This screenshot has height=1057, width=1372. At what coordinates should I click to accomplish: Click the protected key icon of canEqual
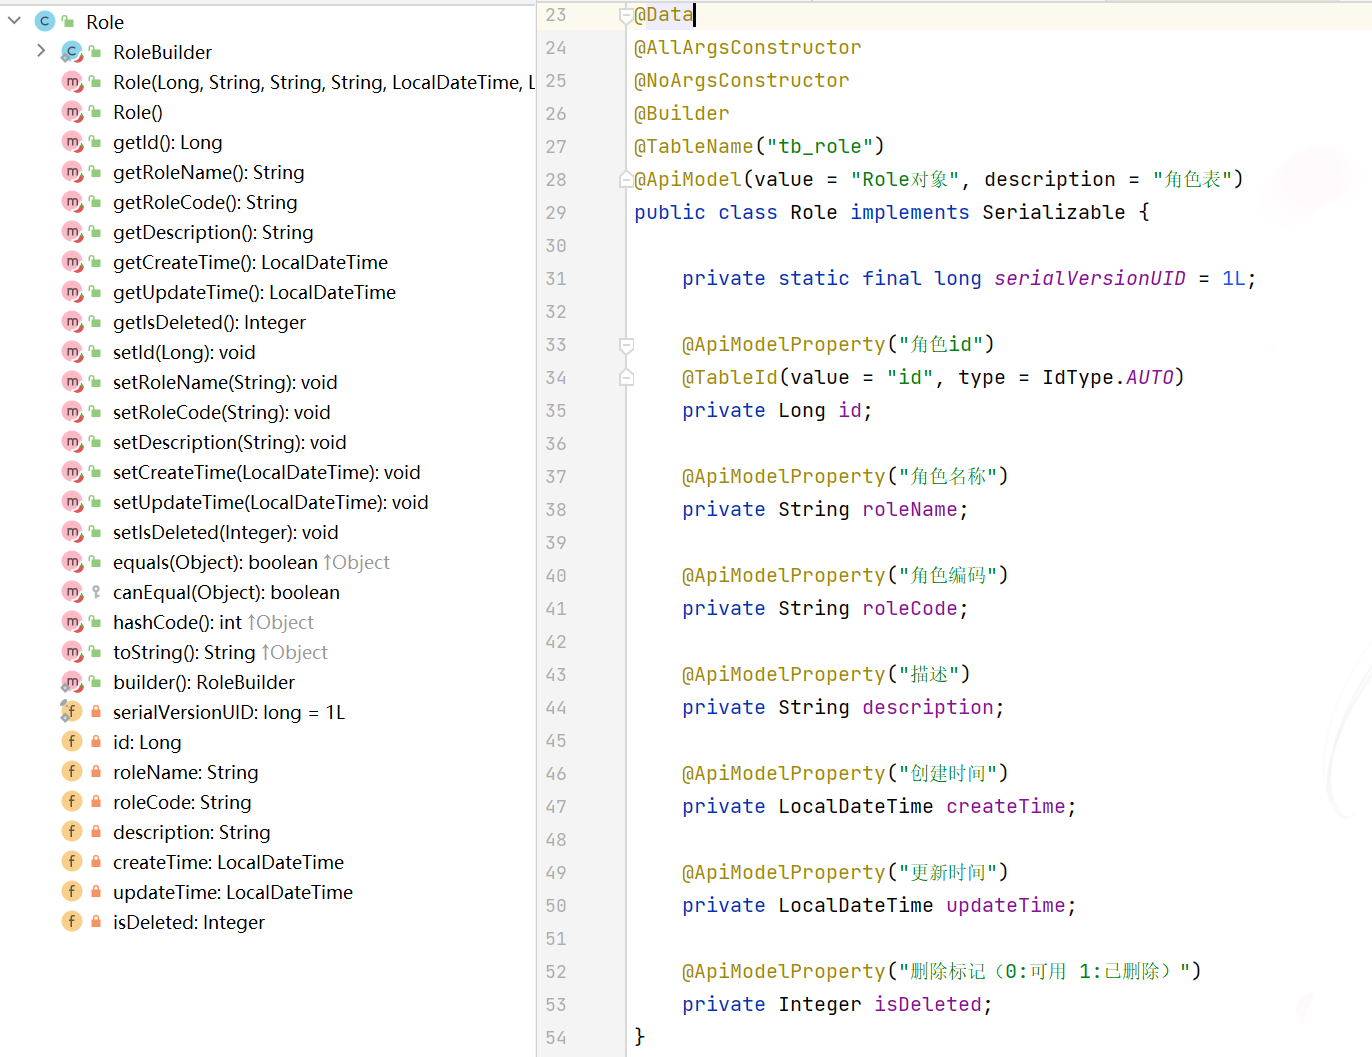click(x=96, y=592)
